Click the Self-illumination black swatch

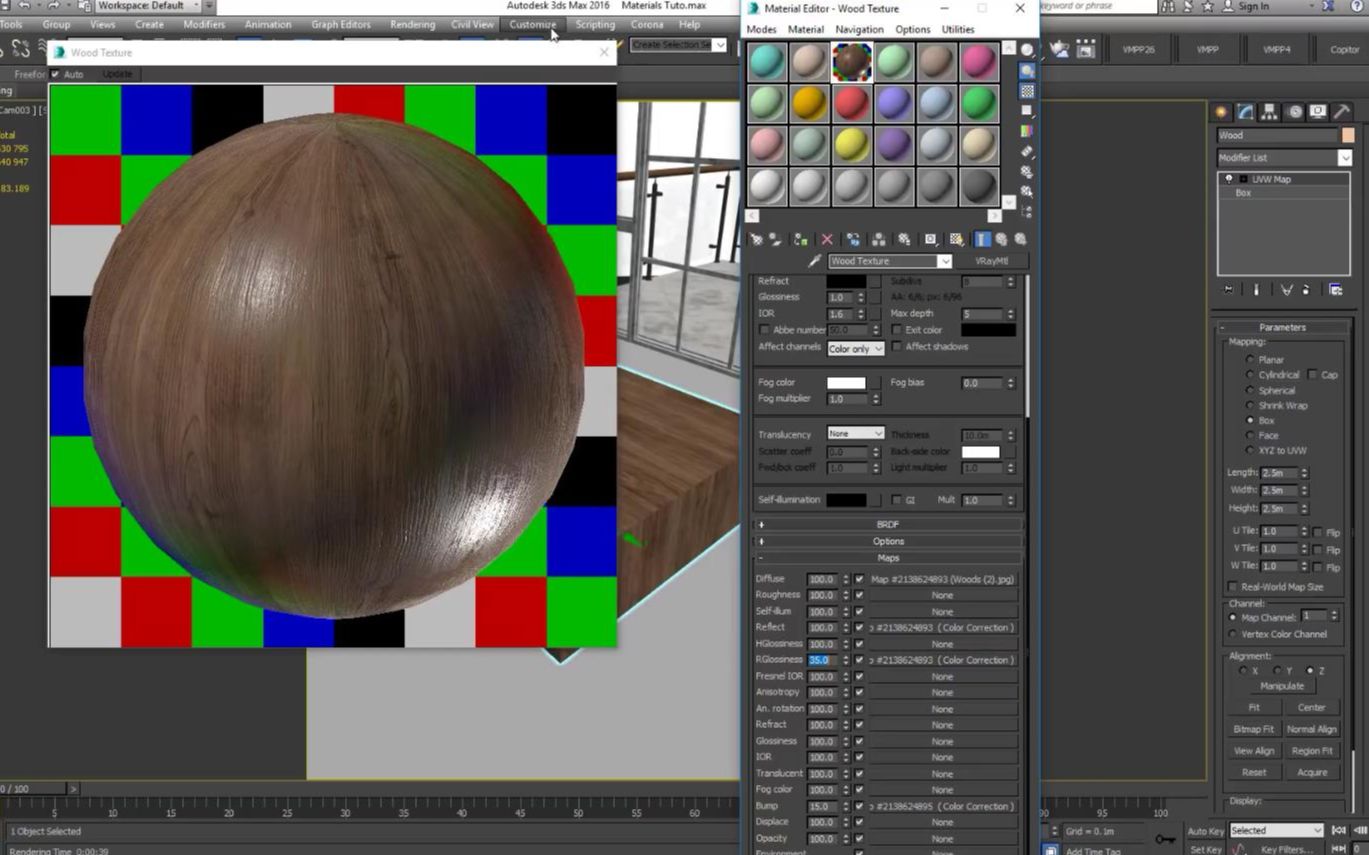[x=846, y=500]
